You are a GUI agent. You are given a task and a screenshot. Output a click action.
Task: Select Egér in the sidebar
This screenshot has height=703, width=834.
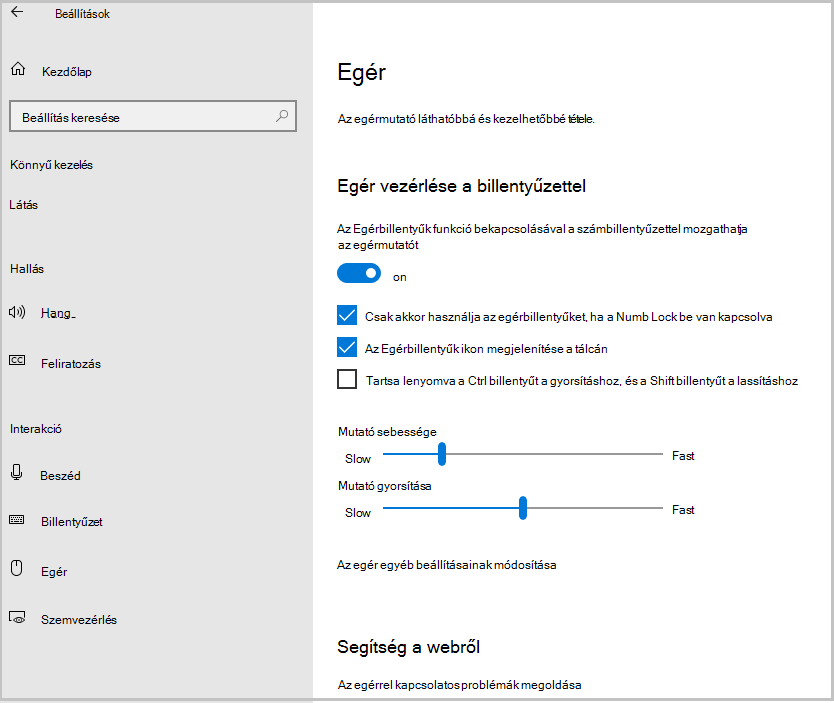click(x=54, y=572)
